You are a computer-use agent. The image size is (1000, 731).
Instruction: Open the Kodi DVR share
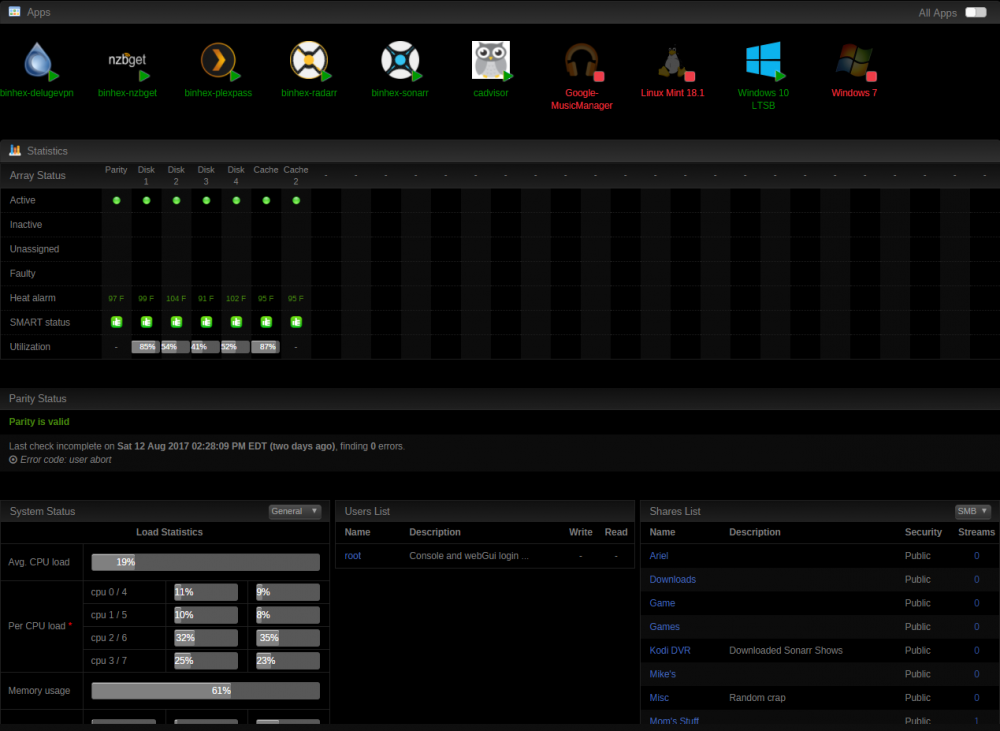[x=670, y=650]
